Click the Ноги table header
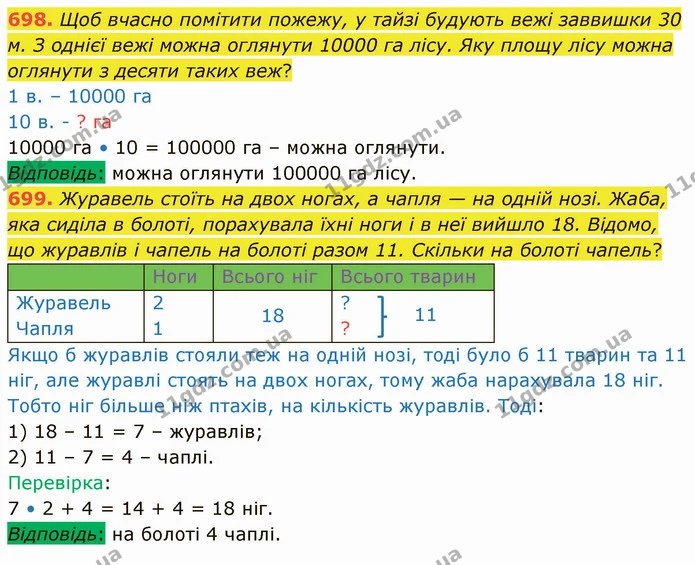Image resolution: width=695 pixels, height=565 pixels. 175,277
